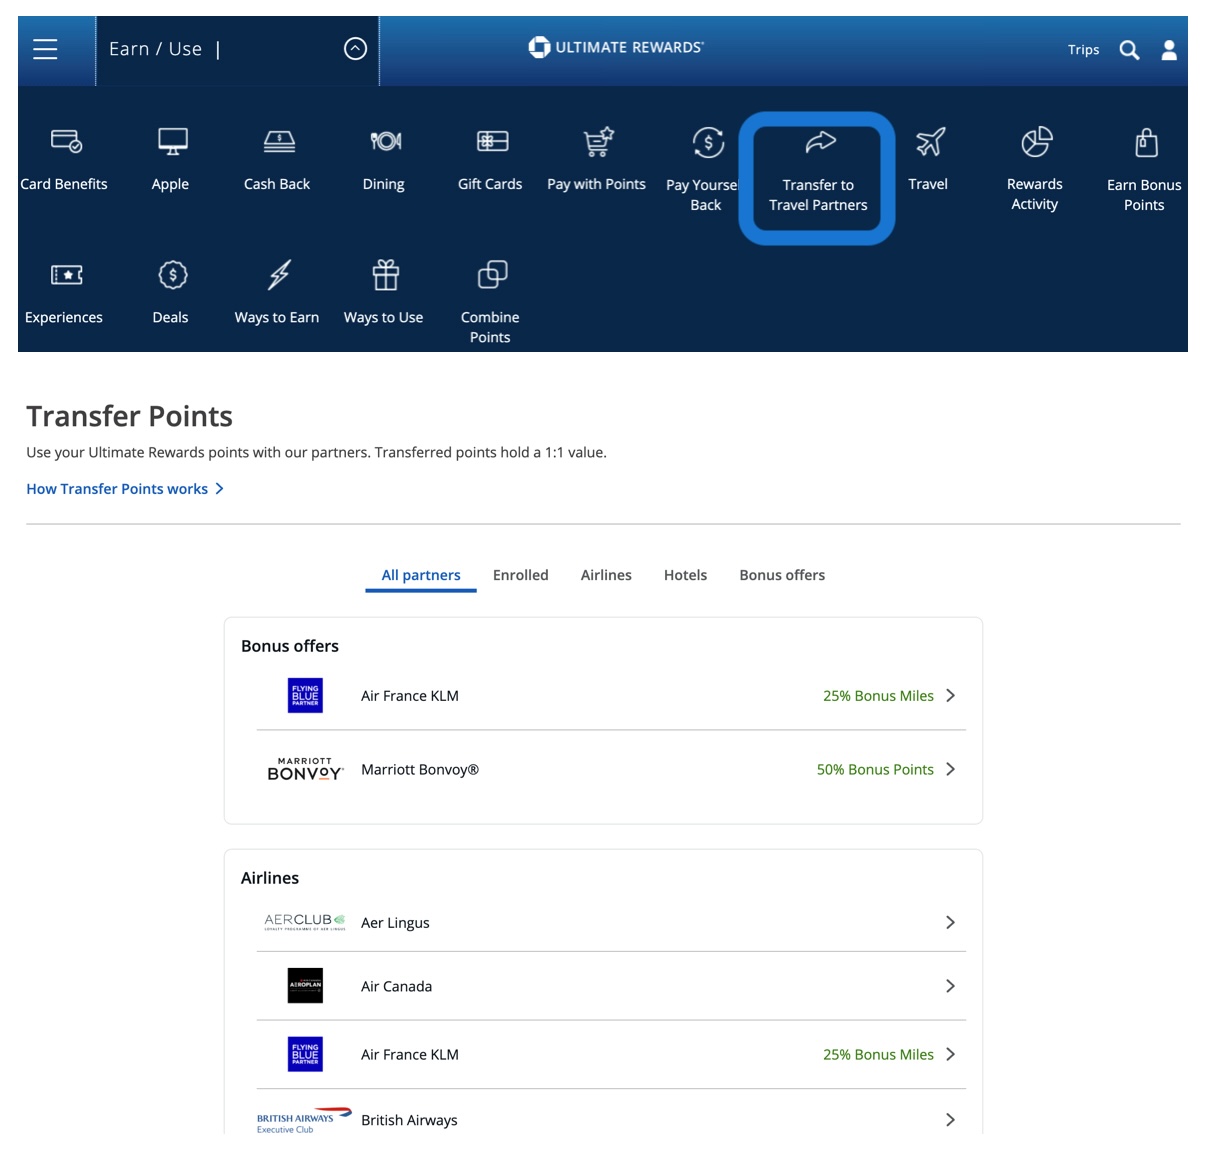Collapse the Earn / Use menu chevron

click(x=355, y=49)
